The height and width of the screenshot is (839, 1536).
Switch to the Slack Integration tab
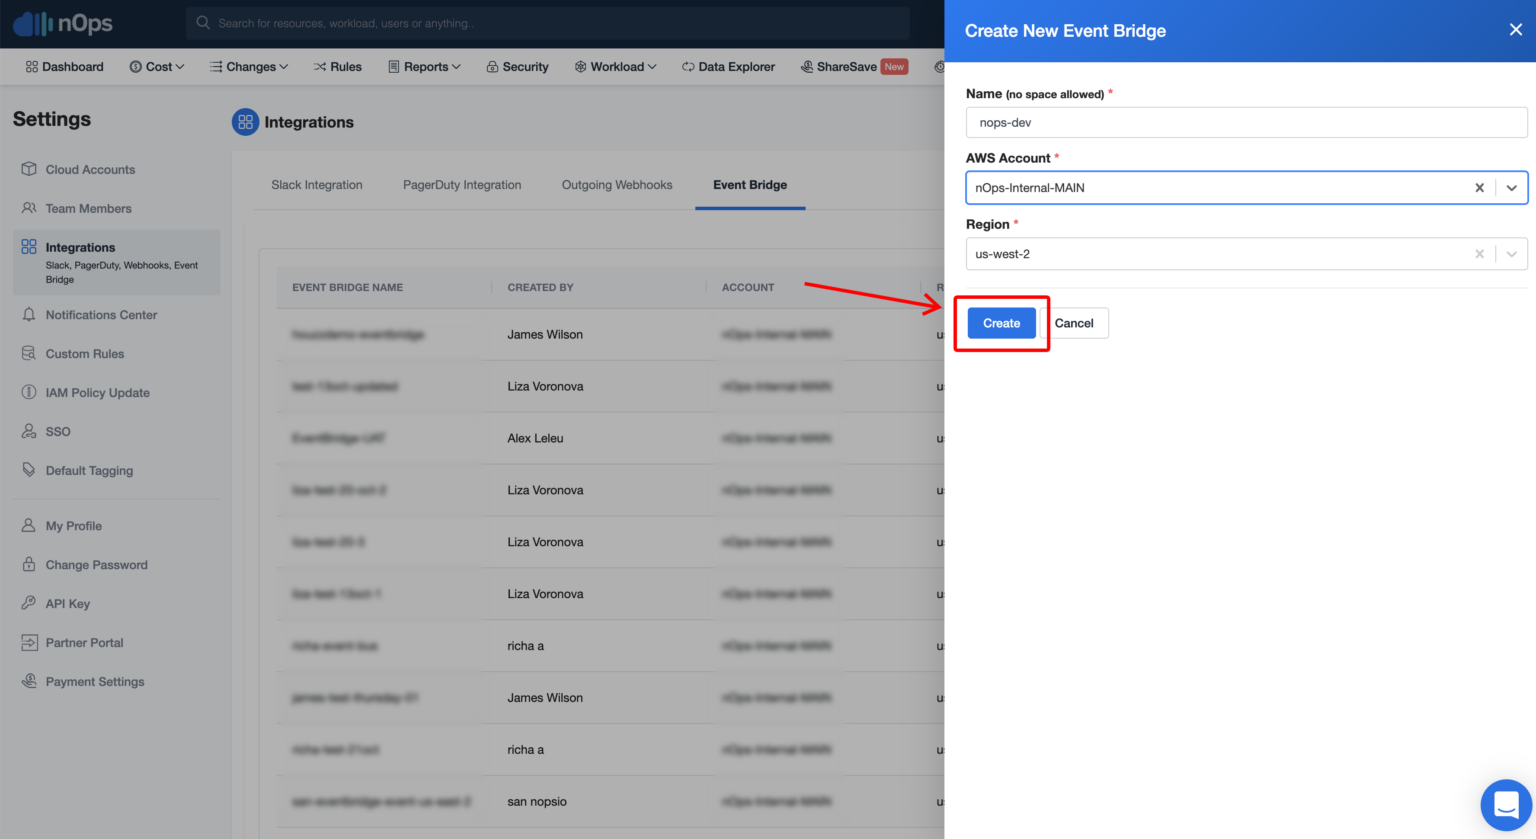pos(316,184)
